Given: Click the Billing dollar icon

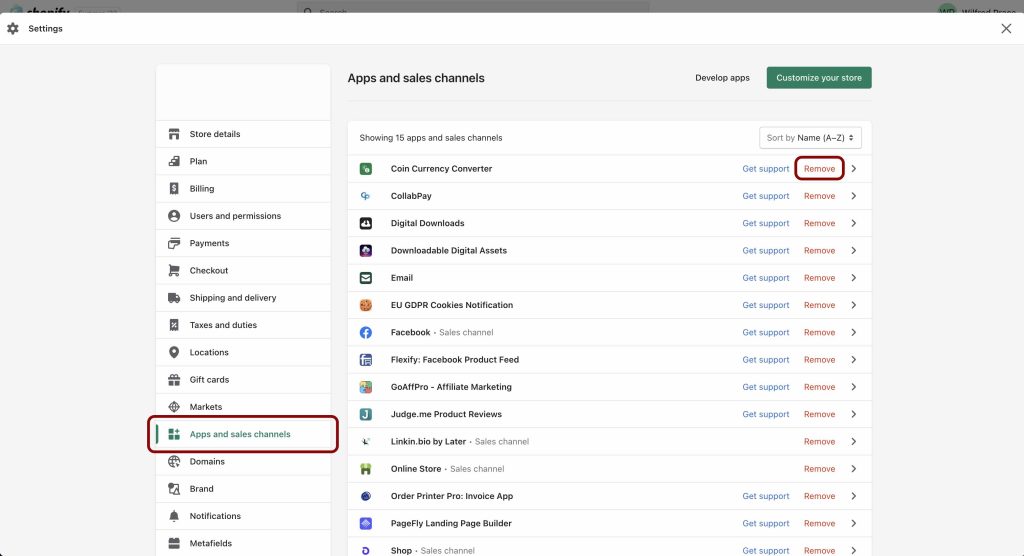Looking at the screenshot, I should tap(174, 189).
